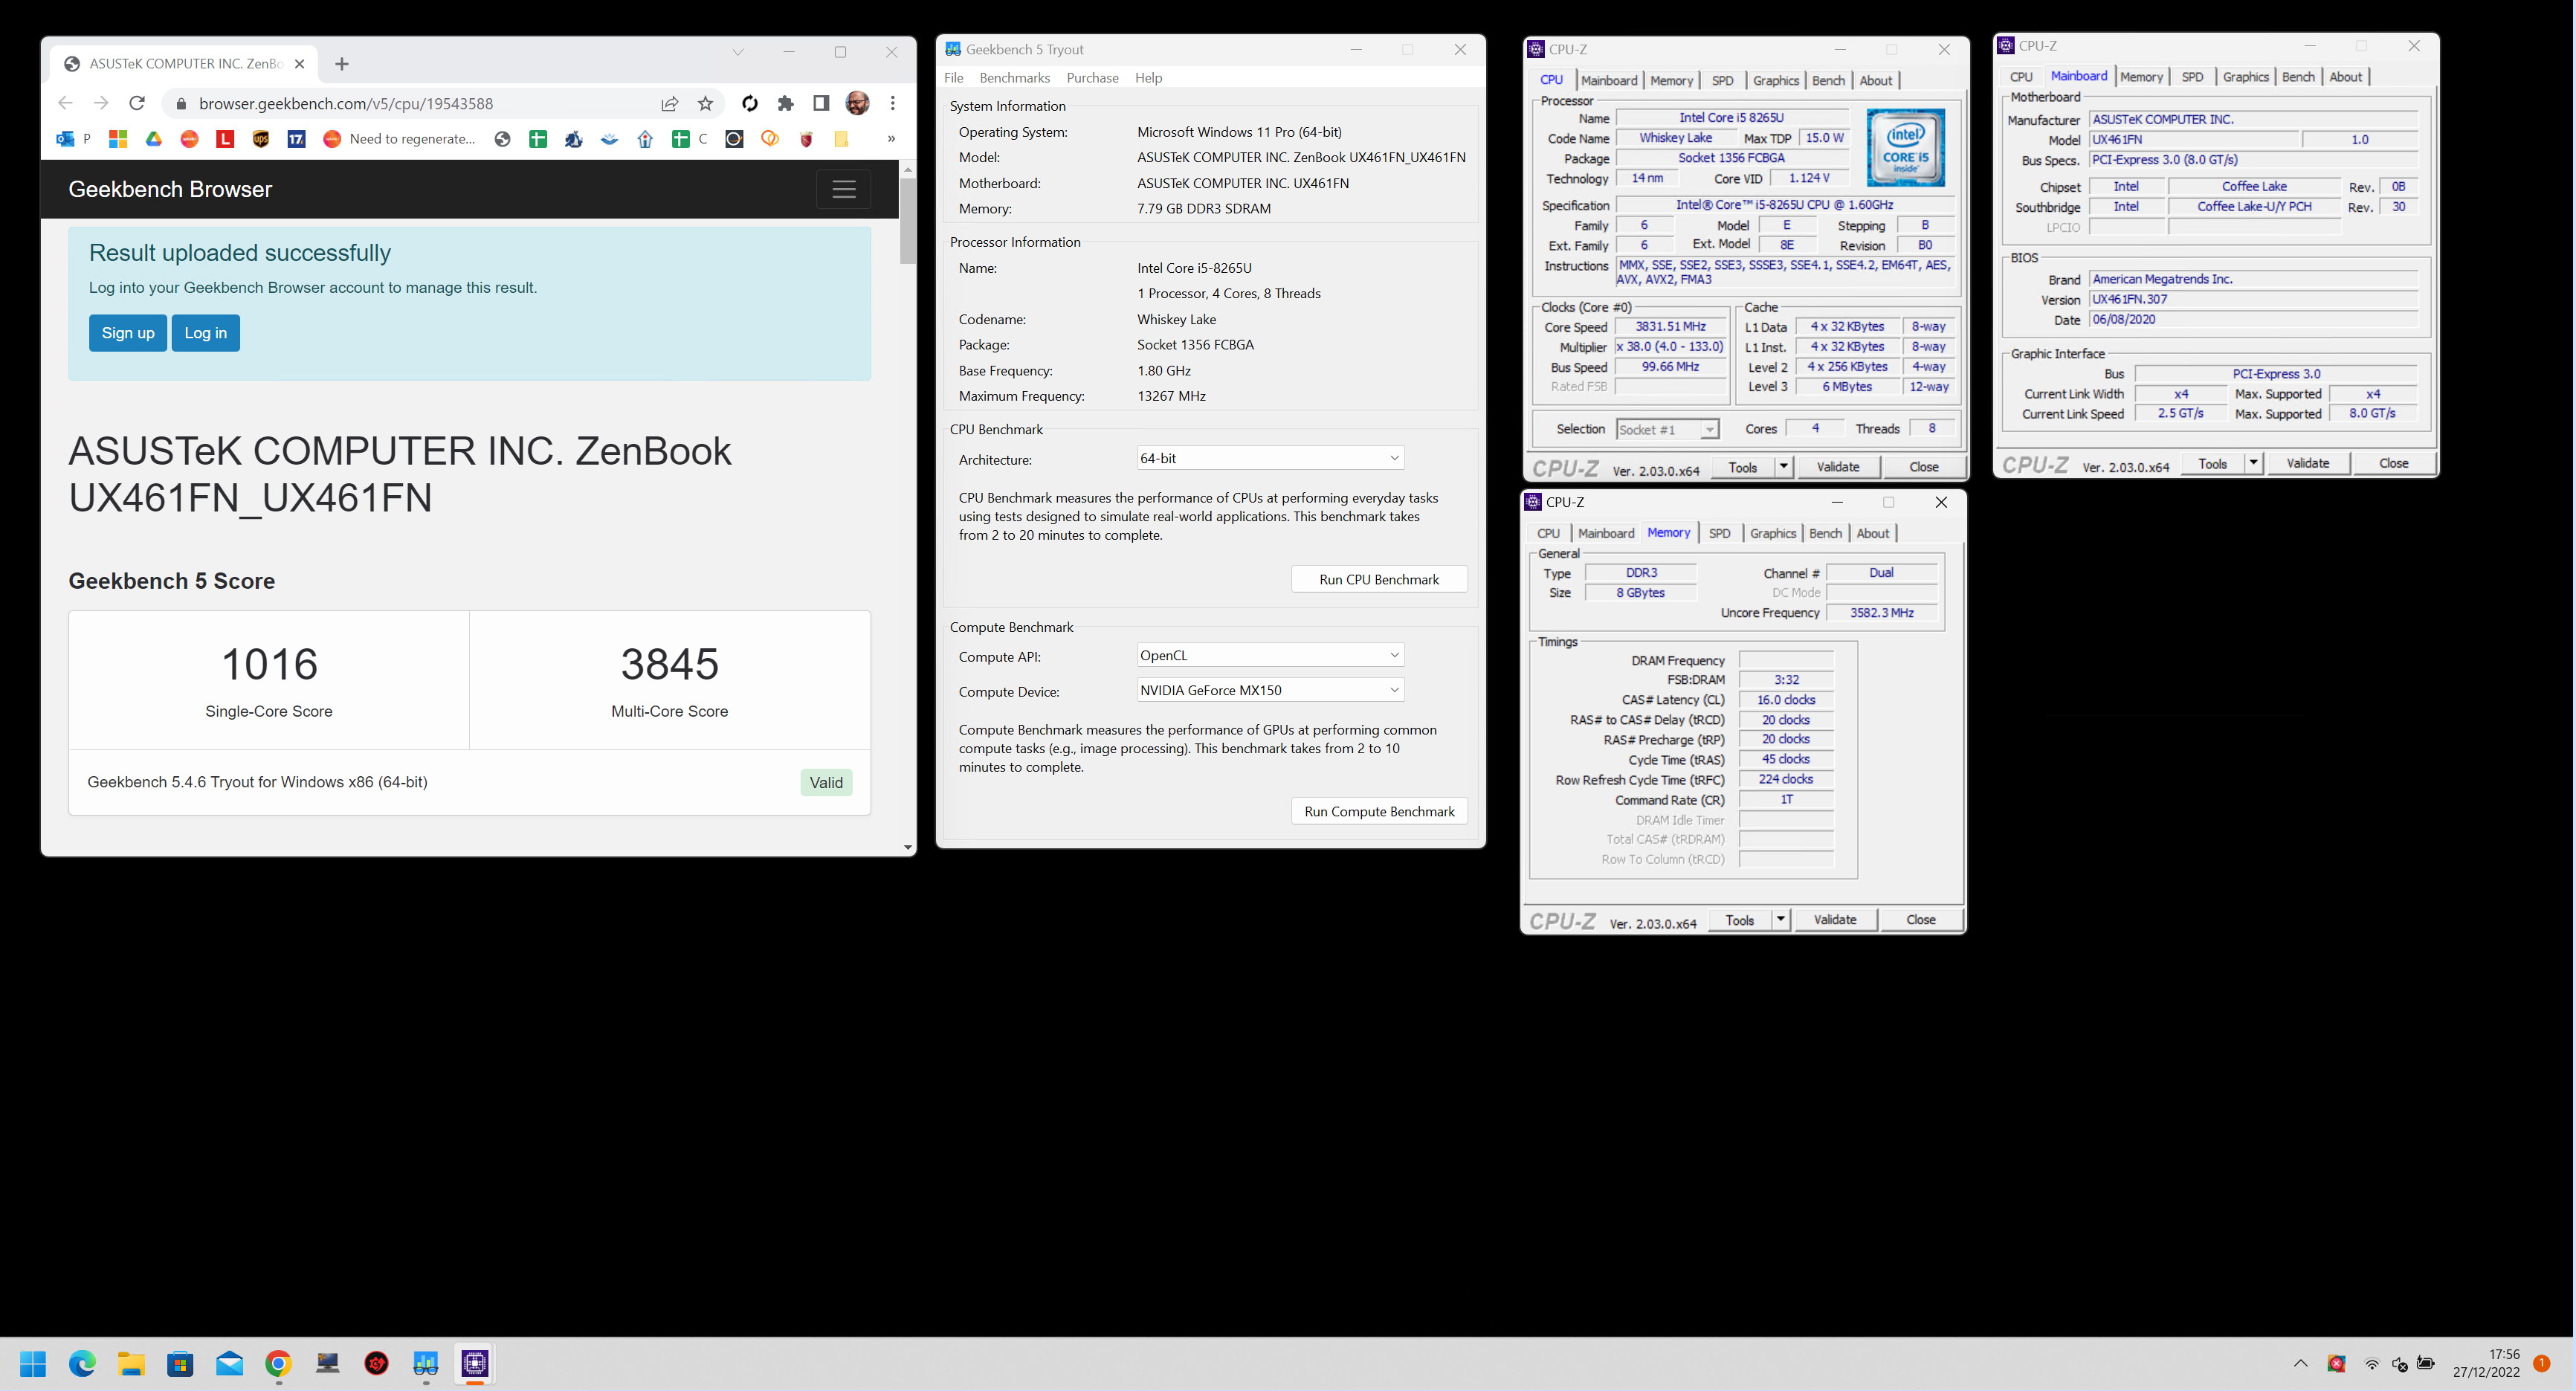Share this page from the address bar
The width and height of the screenshot is (2576, 1391).
[670, 103]
